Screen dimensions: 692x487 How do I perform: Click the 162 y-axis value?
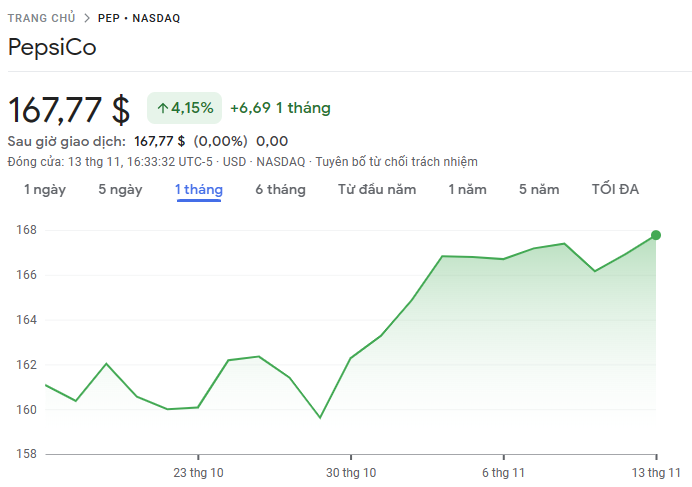[x=26, y=365]
